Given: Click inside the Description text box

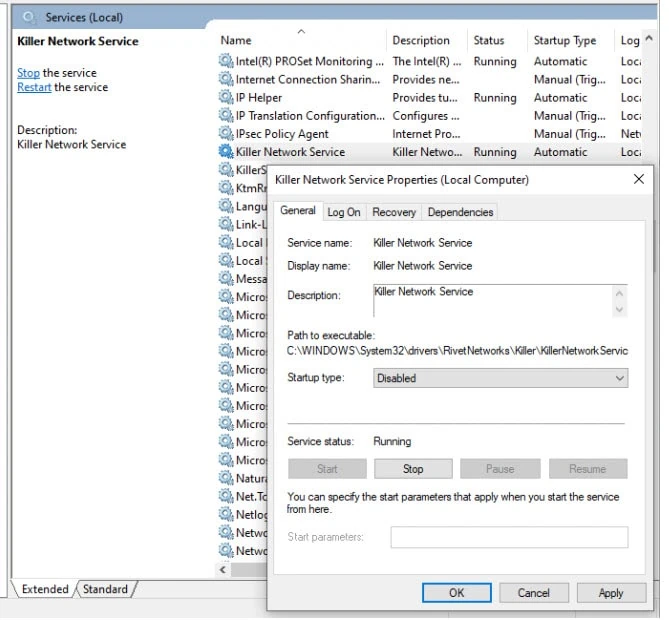Looking at the screenshot, I should [x=492, y=300].
